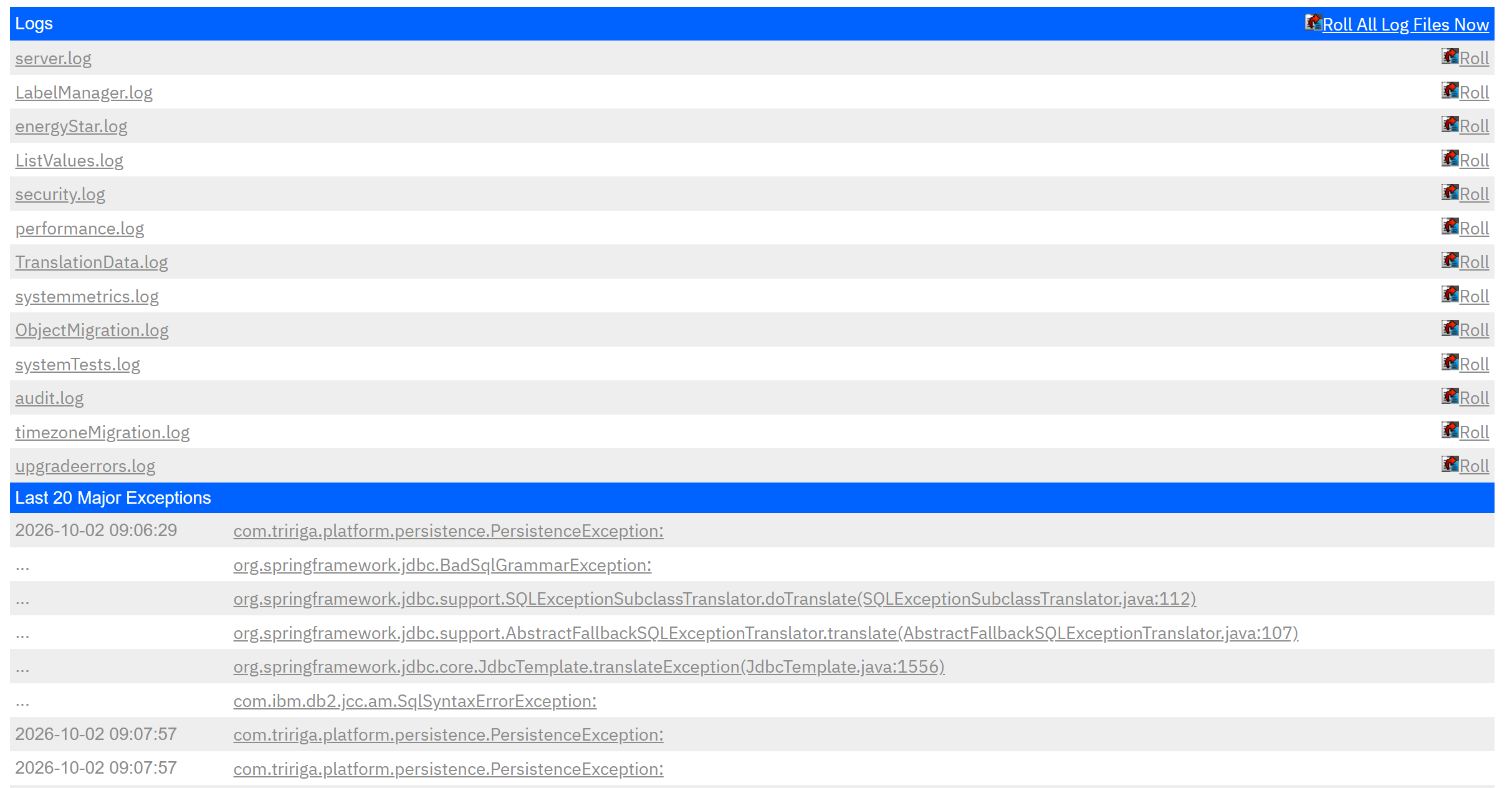The height and width of the screenshot is (788, 1512).
Task: Open the upgradeerrors.log link
Action: point(85,466)
